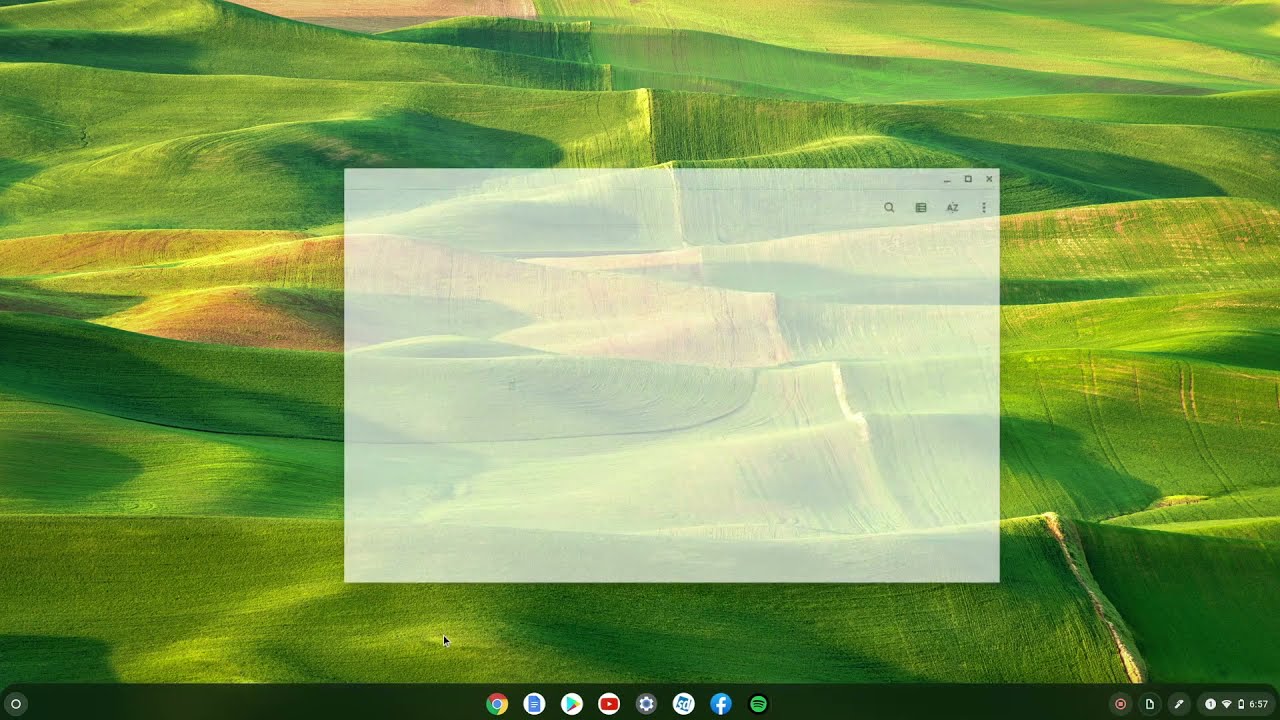Launch YouTube from the shelf
1280x720 pixels.
(609, 704)
